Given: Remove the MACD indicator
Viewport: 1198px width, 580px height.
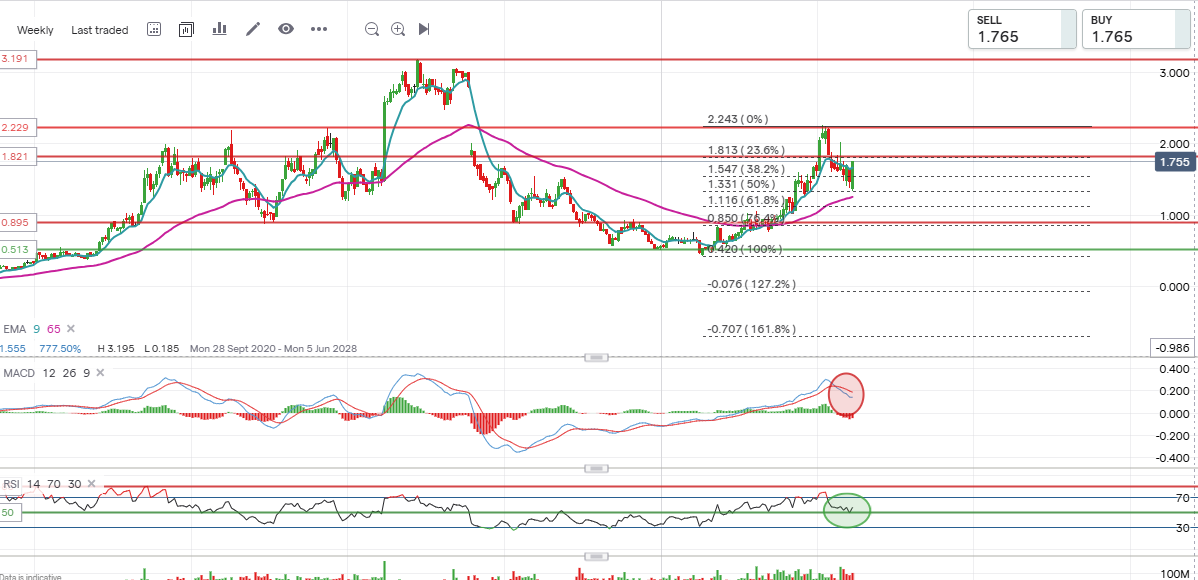Looking at the screenshot, I should (101, 373).
